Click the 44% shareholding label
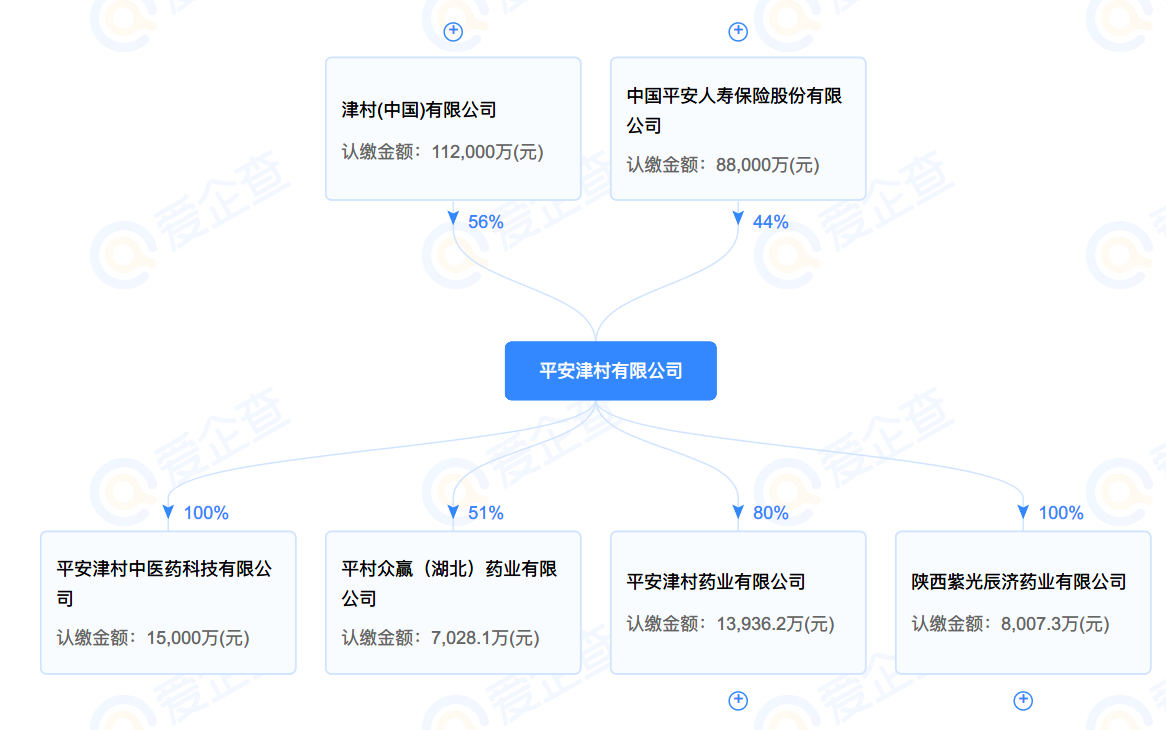 [770, 222]
